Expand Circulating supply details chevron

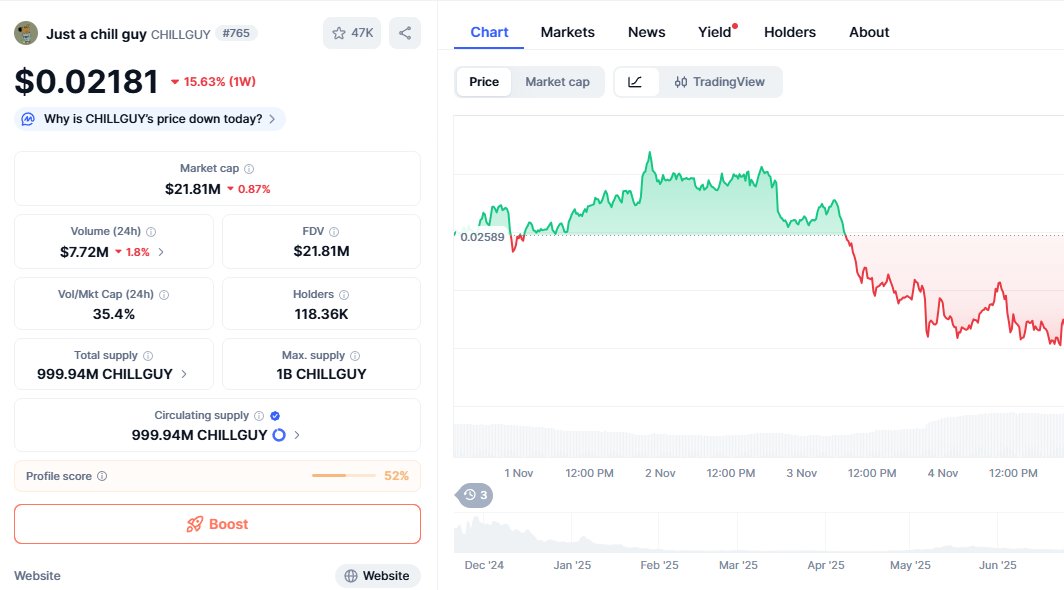coord(297,435)
